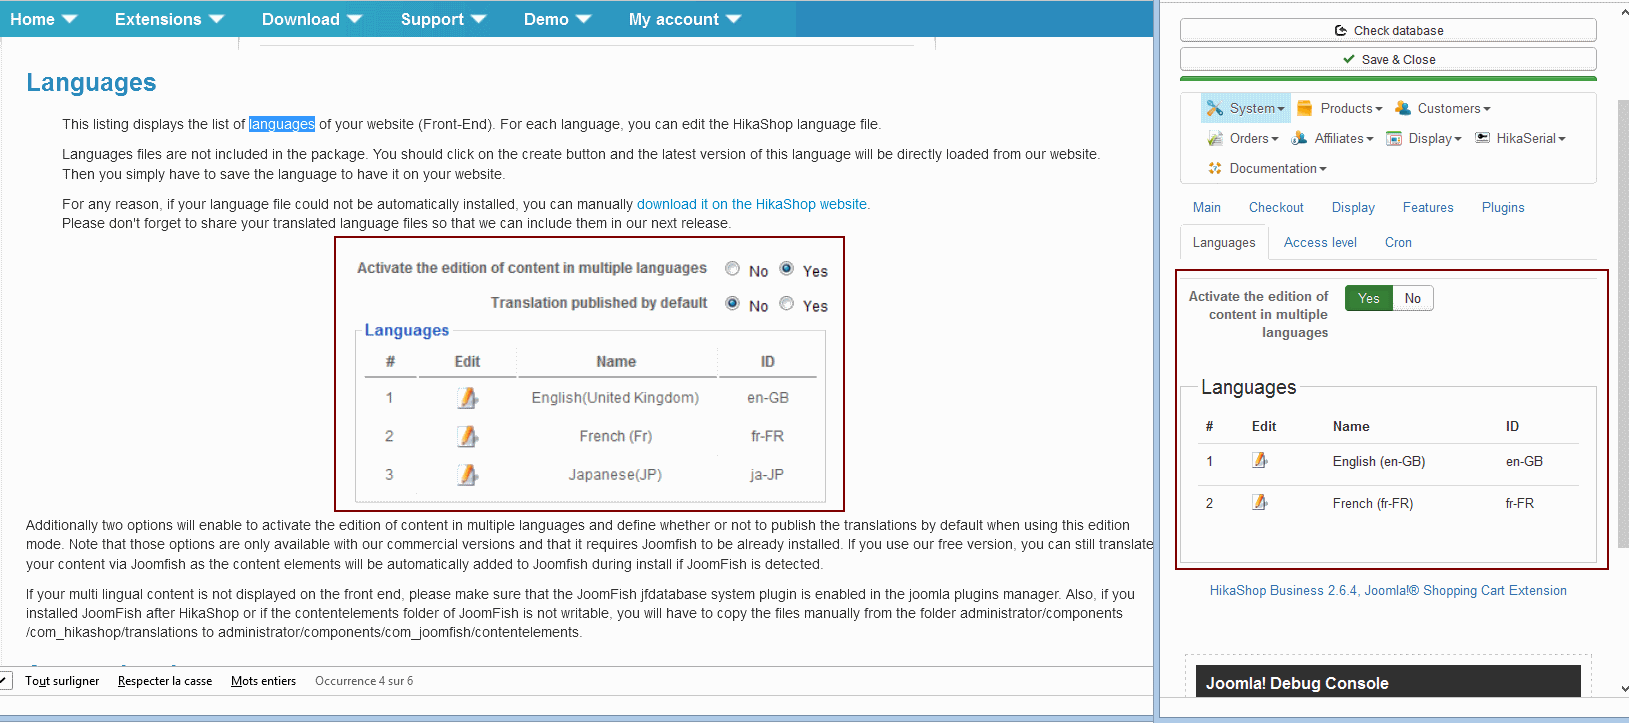Expand the HikaSerial menu
The height and width of the screenshot is (723, 1629).
click(x=1521, y=138)
